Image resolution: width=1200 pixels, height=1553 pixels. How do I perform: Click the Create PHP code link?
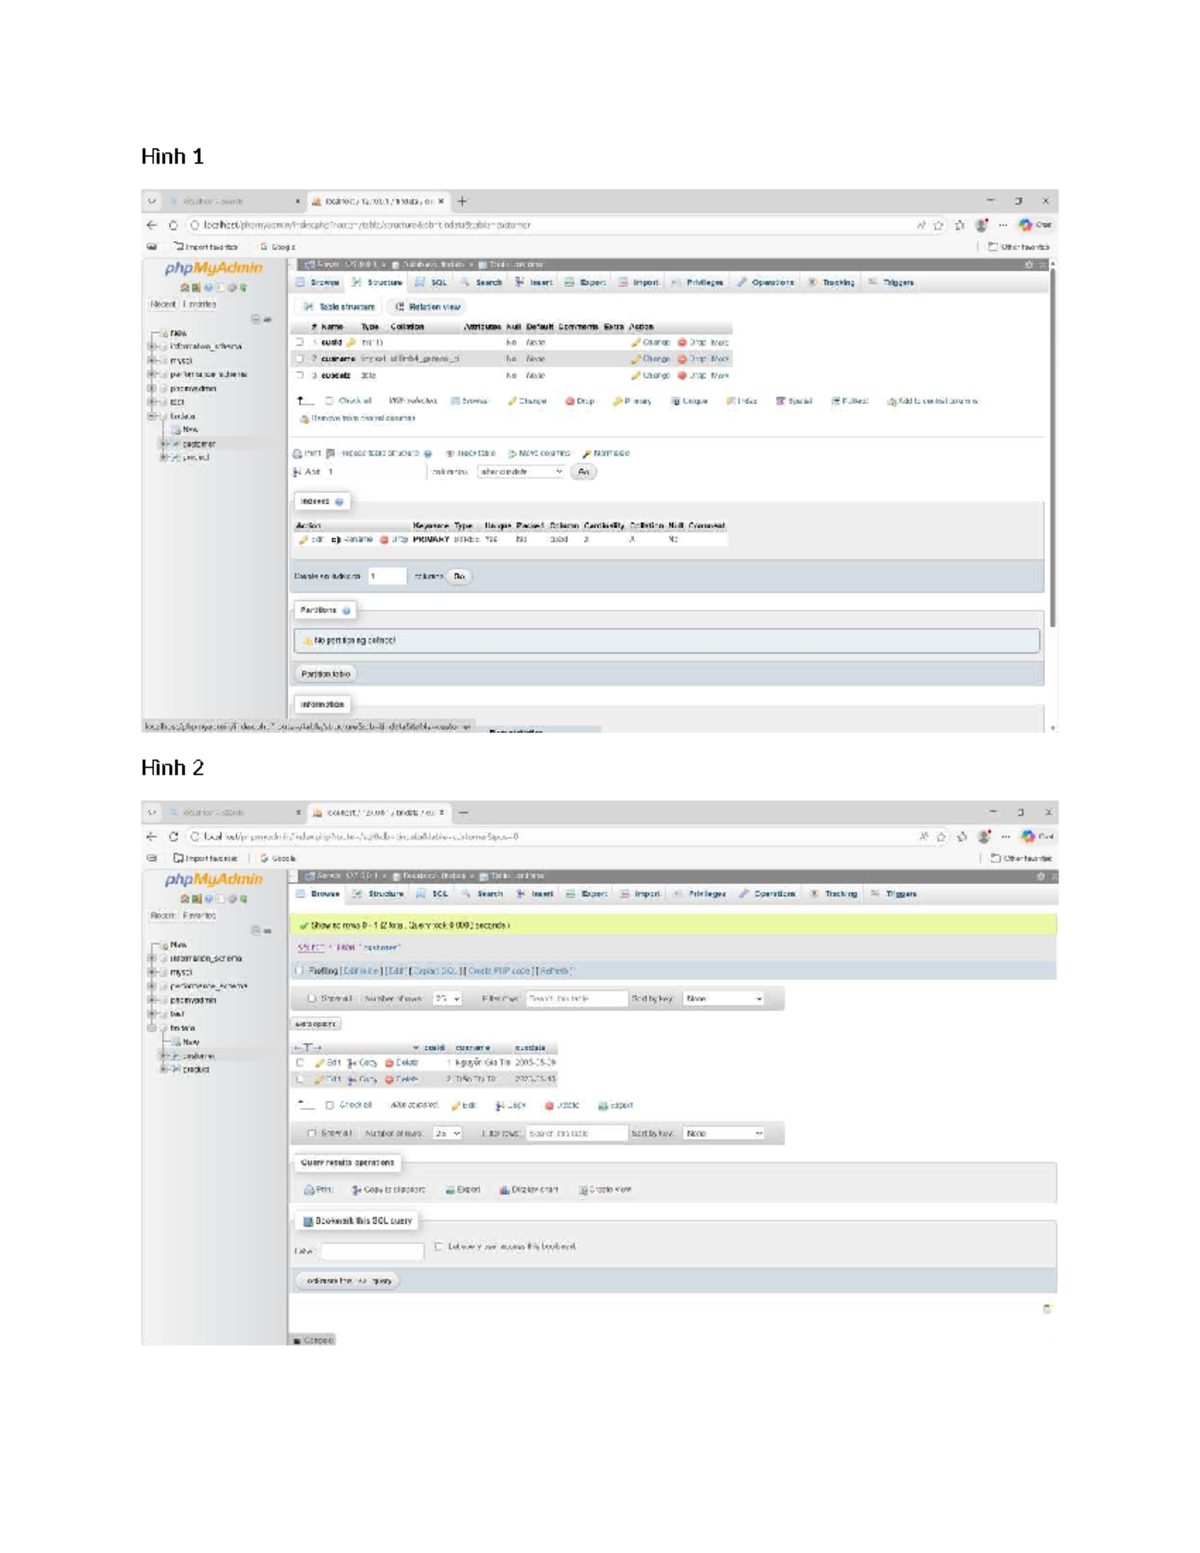pos(498,971)
